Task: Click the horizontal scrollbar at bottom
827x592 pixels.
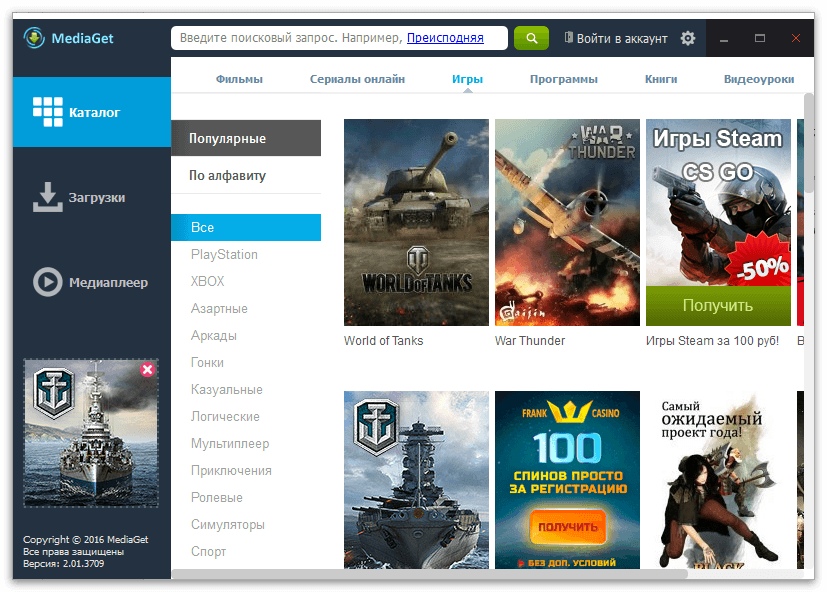Action: click(x=429, y=574)
